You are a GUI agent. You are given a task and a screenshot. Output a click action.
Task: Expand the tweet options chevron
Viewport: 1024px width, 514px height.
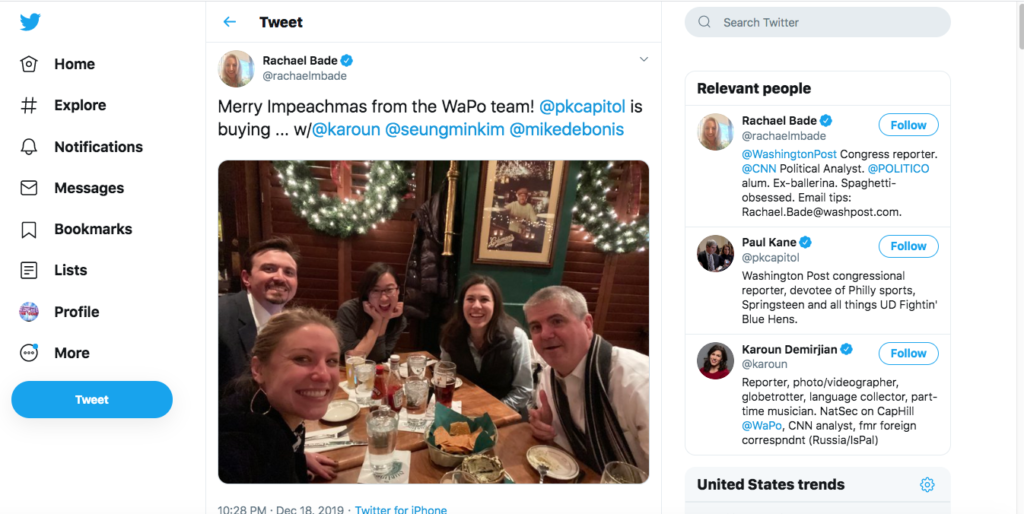coord(643,60)
